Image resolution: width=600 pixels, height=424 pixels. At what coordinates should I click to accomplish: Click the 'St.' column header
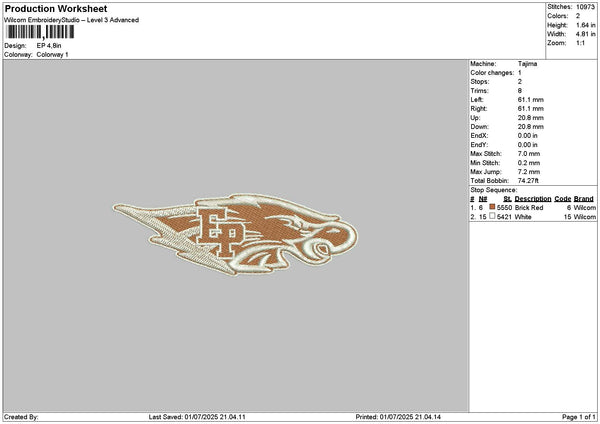[507, 199]
